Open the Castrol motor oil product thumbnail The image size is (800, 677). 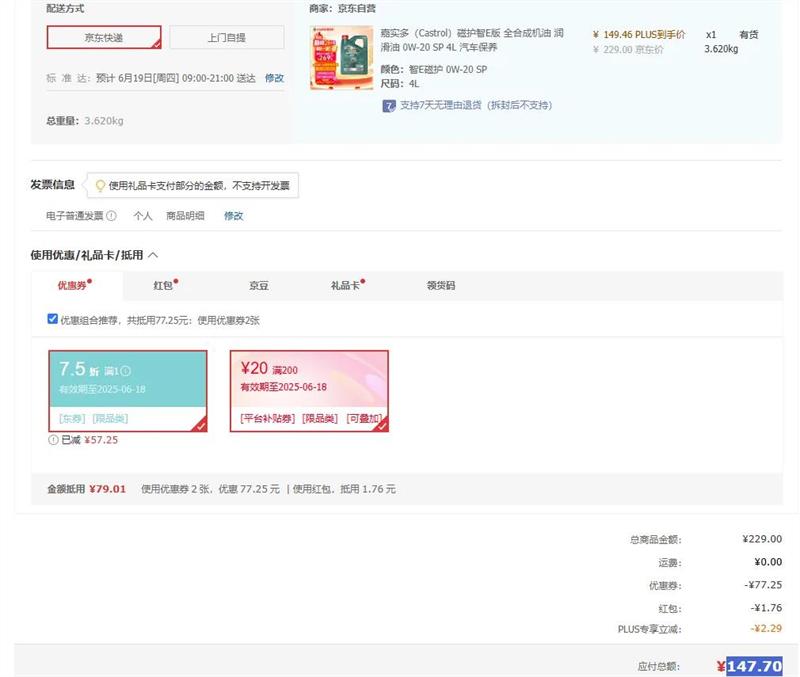point(341,58)
